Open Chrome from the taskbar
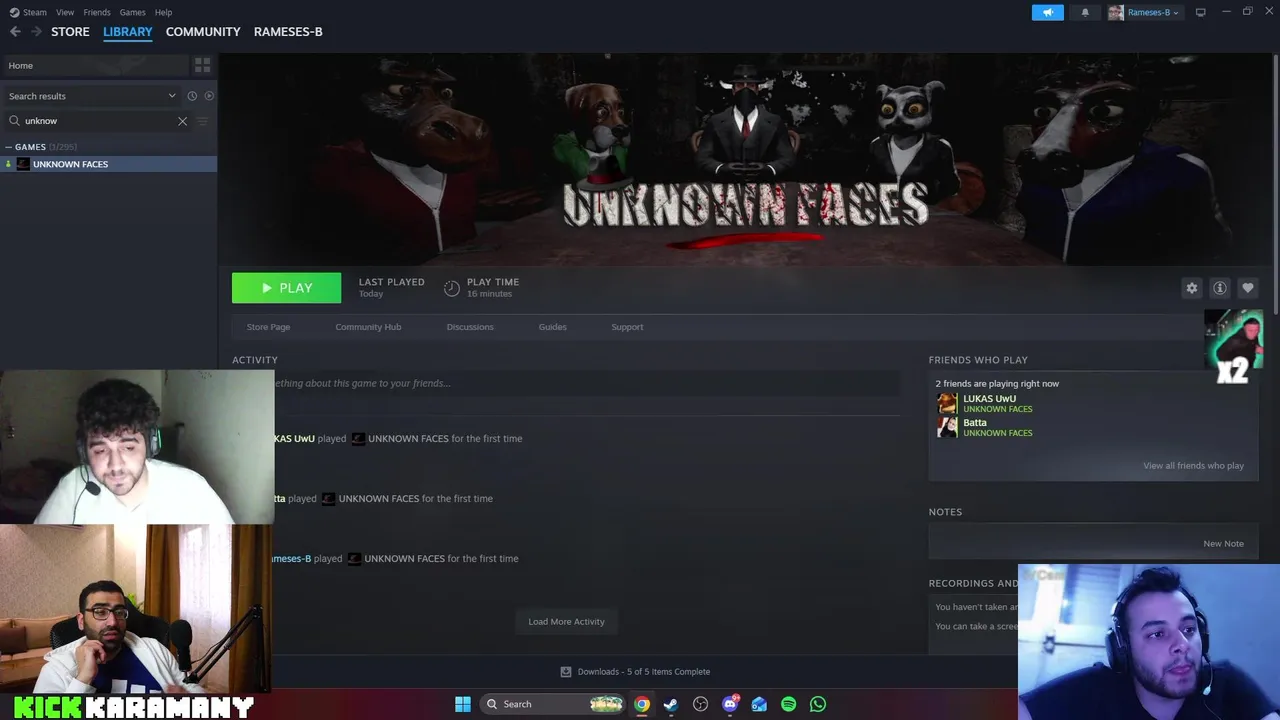 pos(642,704)
